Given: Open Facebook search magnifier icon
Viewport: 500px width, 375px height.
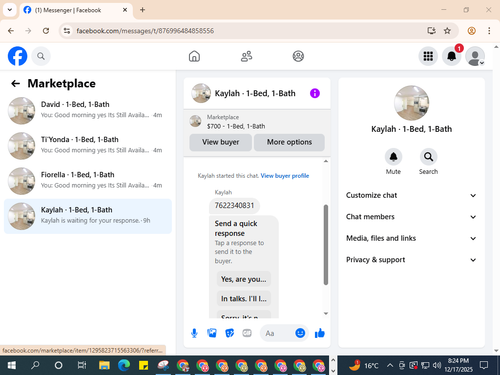Looking at the screenshot, I should pyautogui.click(x=41, y=56).
